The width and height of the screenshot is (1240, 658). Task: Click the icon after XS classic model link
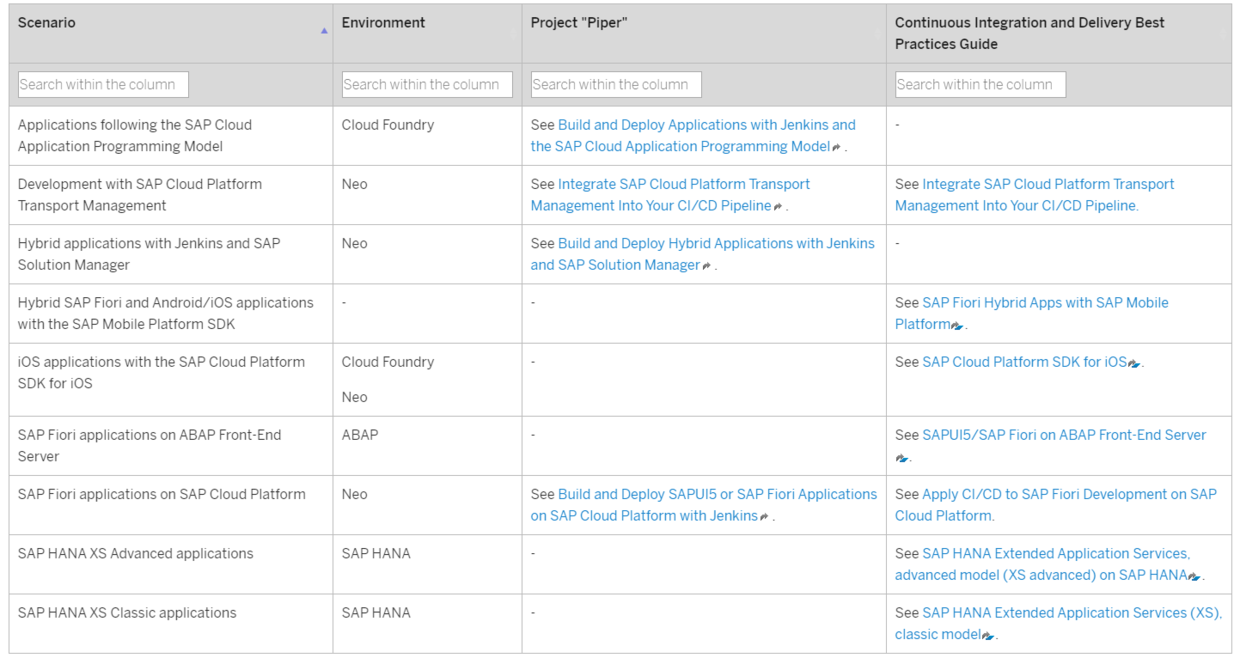point(988,635)
